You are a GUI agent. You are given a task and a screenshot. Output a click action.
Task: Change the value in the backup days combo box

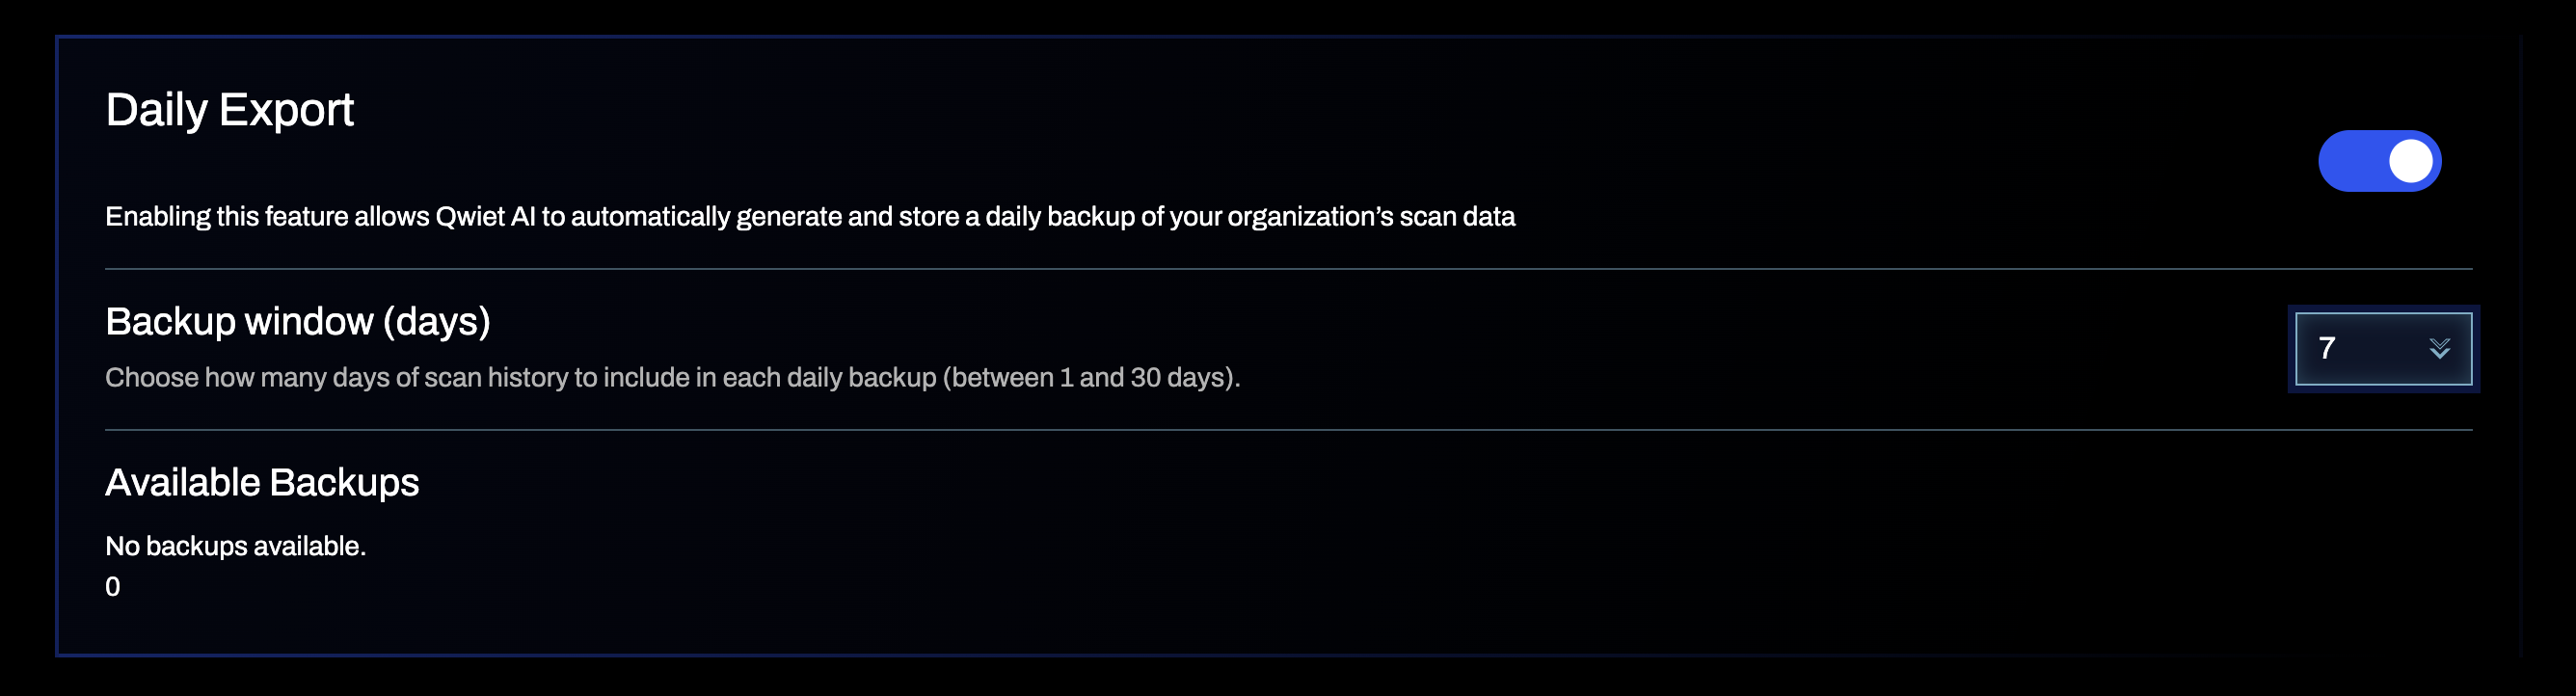point(2383,348)
